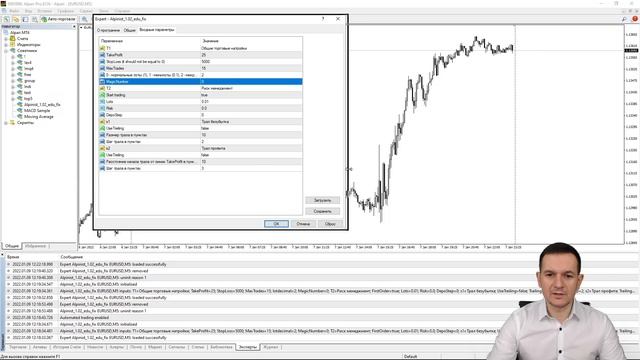Expand the Скрипты node in Navigator

[6, 122]
